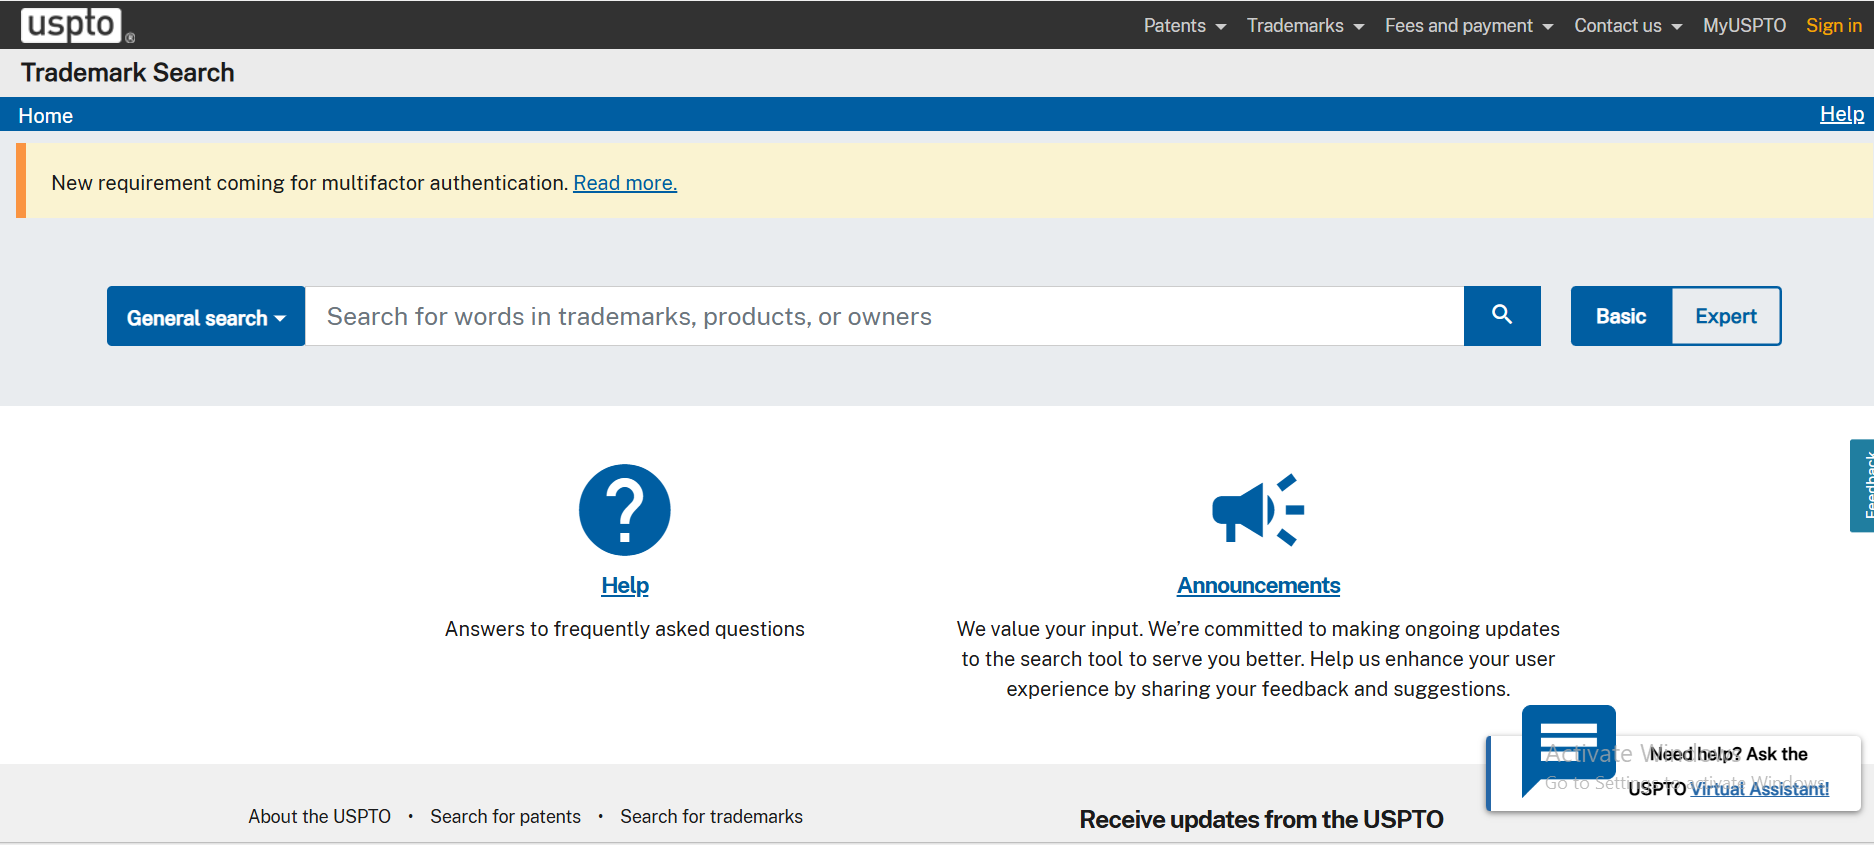Open the Announcements link

(x=1258, y=585)
